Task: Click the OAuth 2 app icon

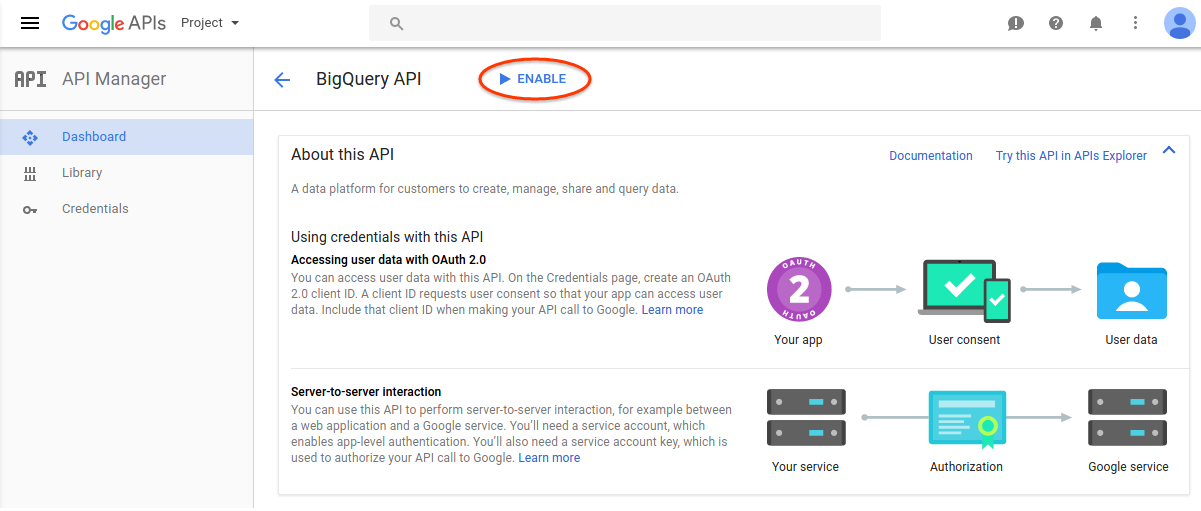Action: click(798, 289)
